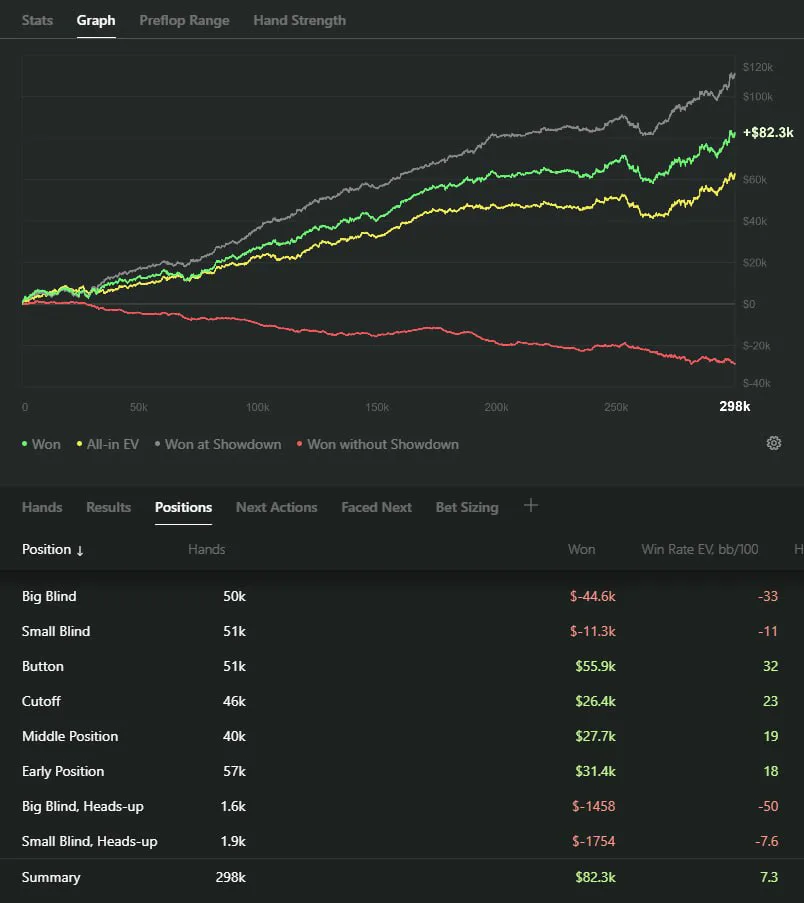The width and height of the screenshot is (804, 903).
Task: Toggle the green Won legend dot
Action: [x=24, y=444]
